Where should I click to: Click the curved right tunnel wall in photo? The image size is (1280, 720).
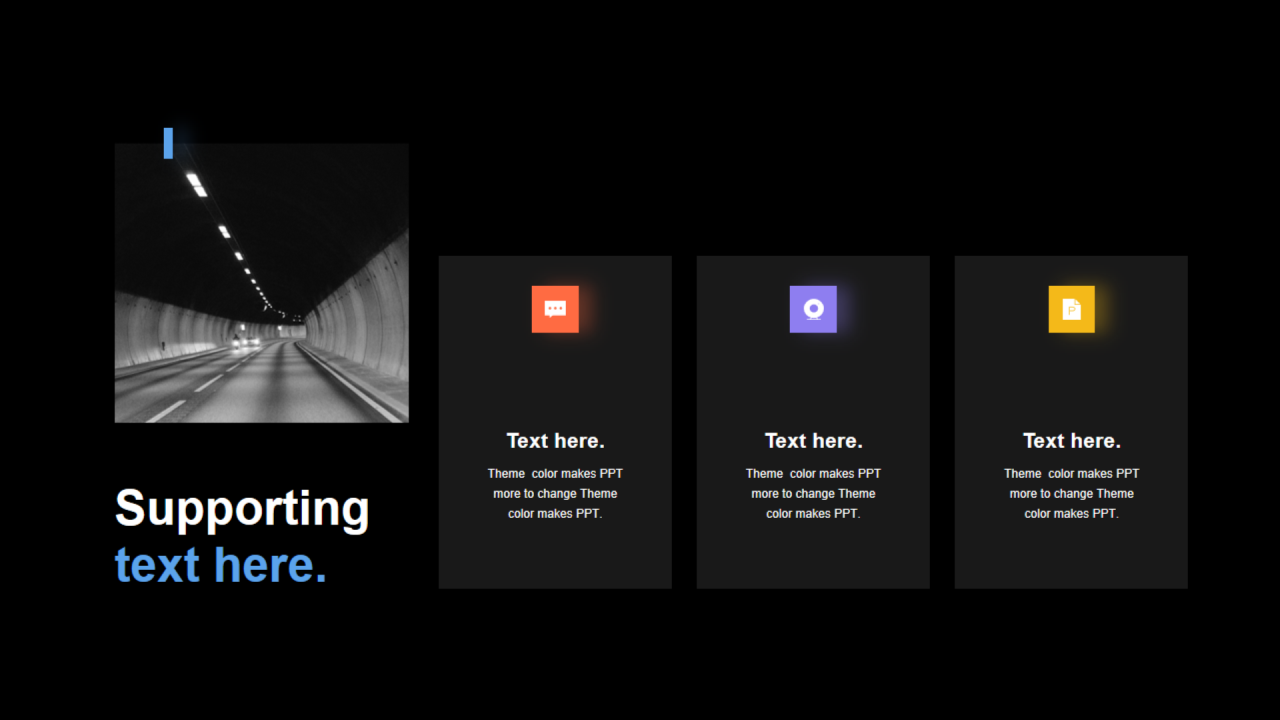click(x=370, y=310)
